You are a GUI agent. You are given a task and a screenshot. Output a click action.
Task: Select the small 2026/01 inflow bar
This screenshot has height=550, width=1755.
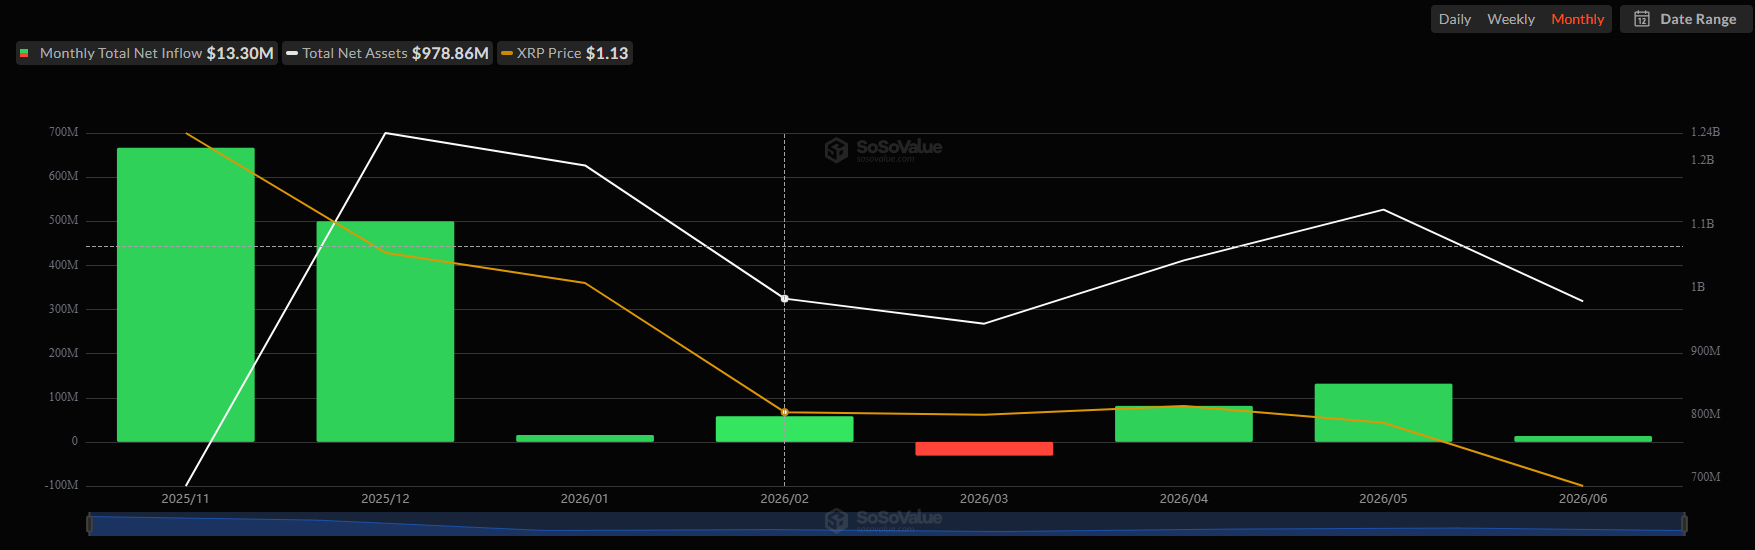click(585, 438)
